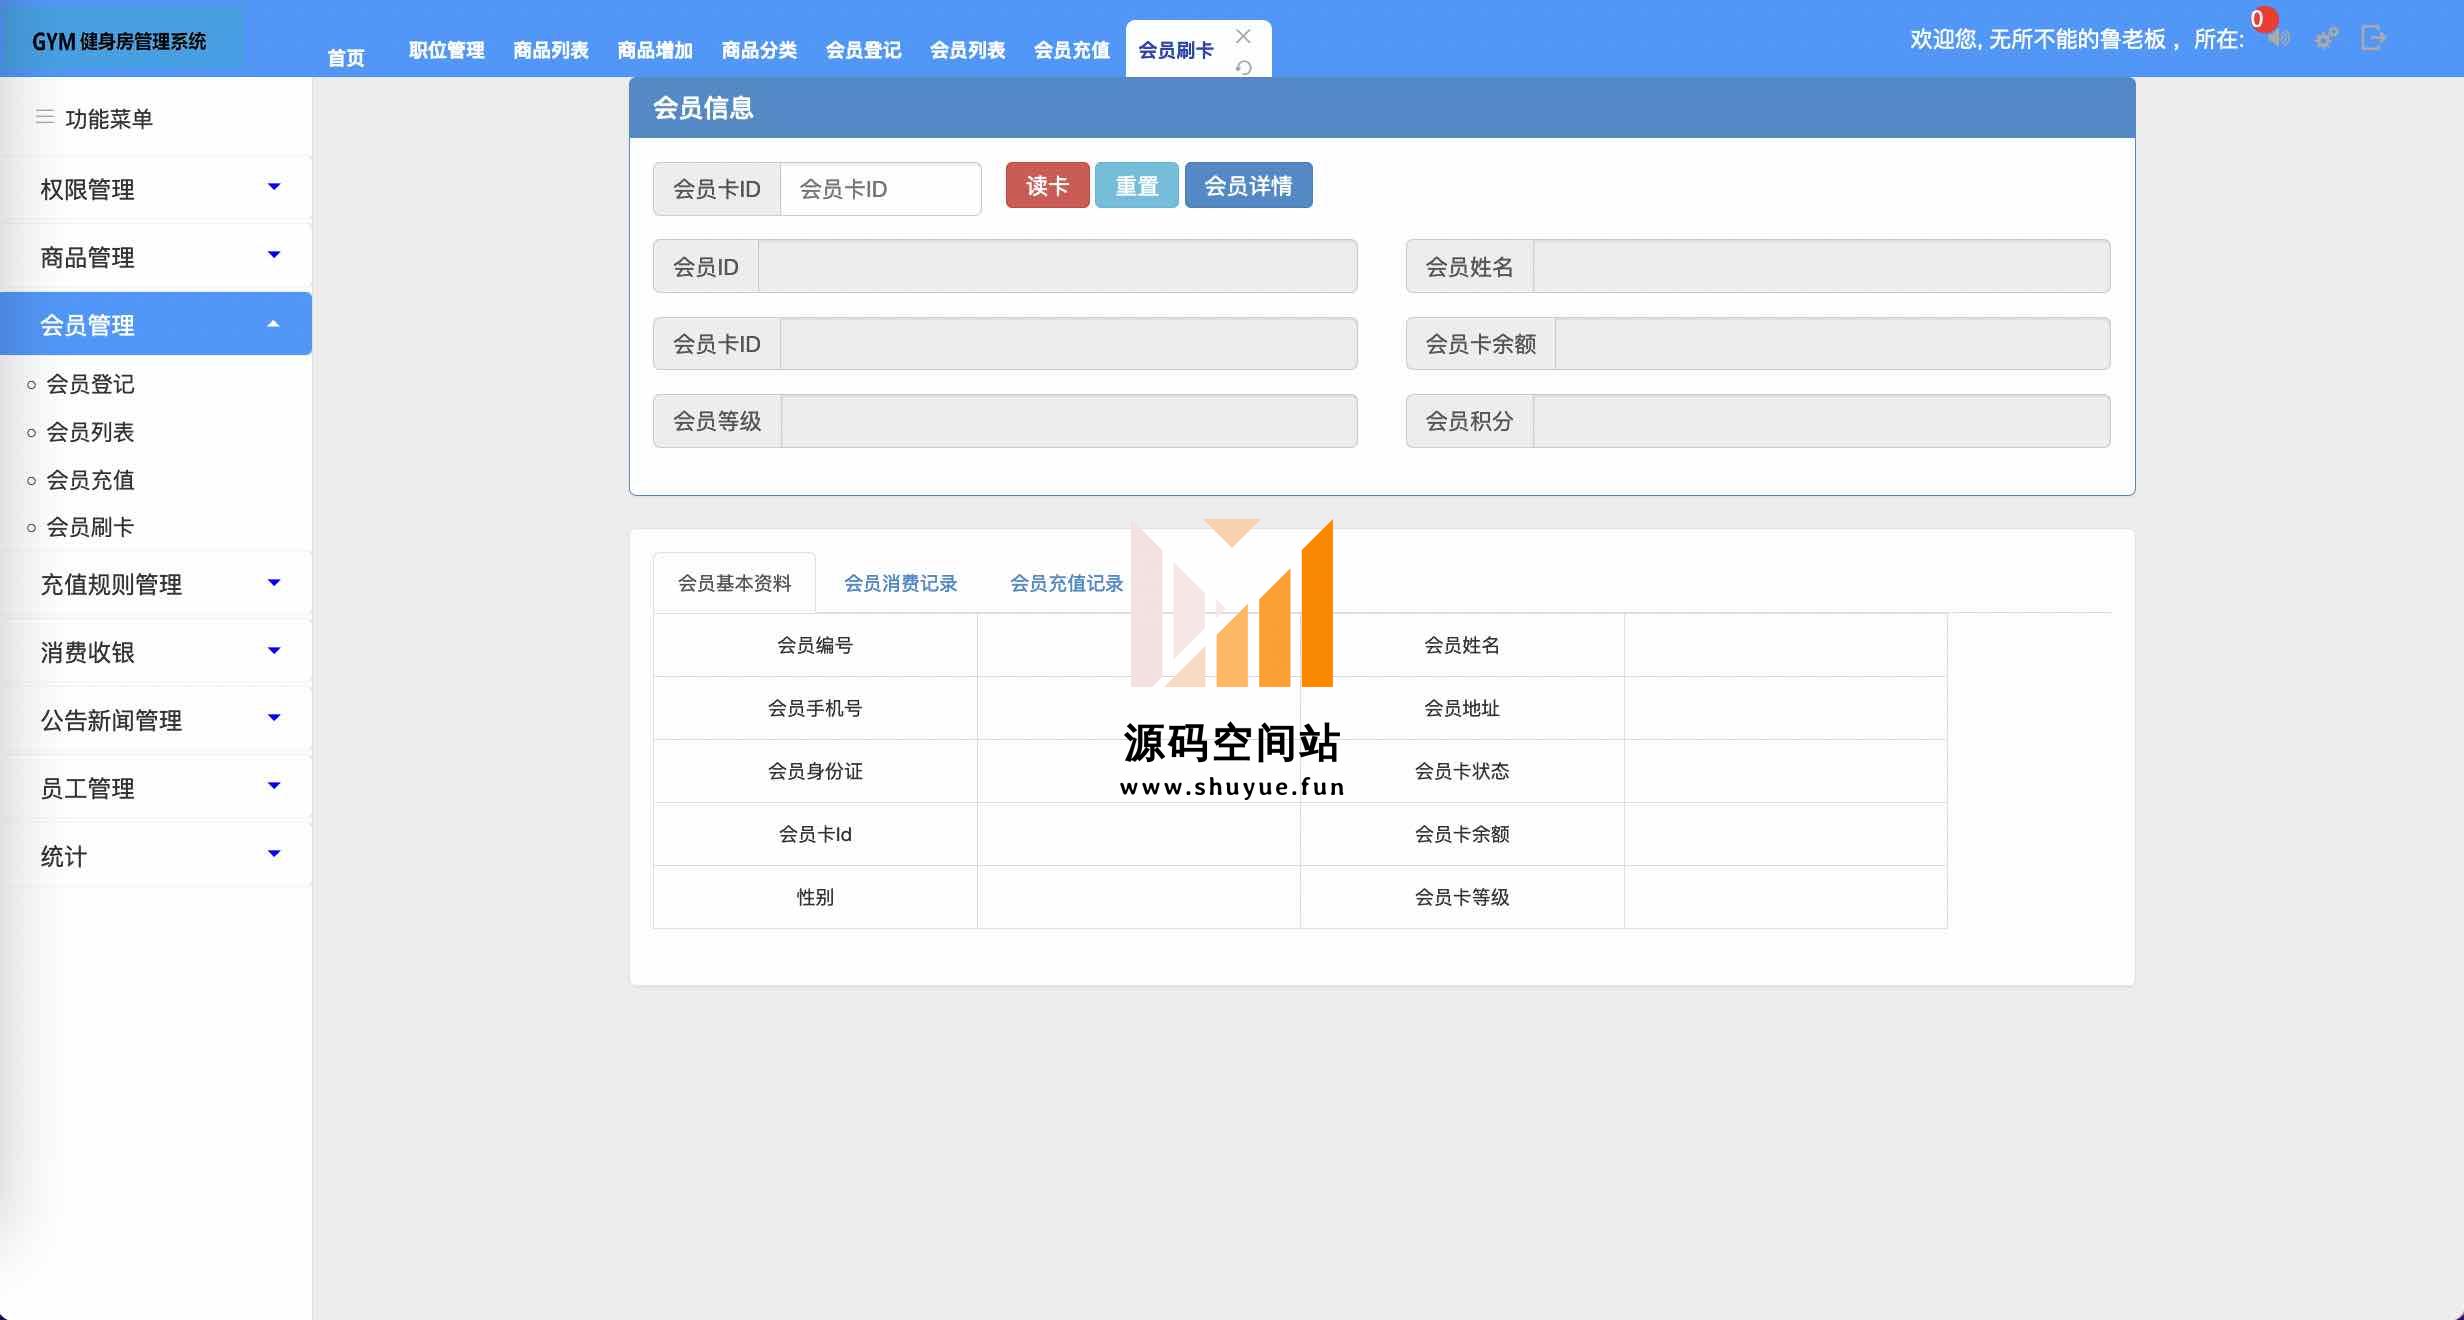Click the 会员信息 panel header
2464x1320 pixels.
click(x=1382, y=108)
